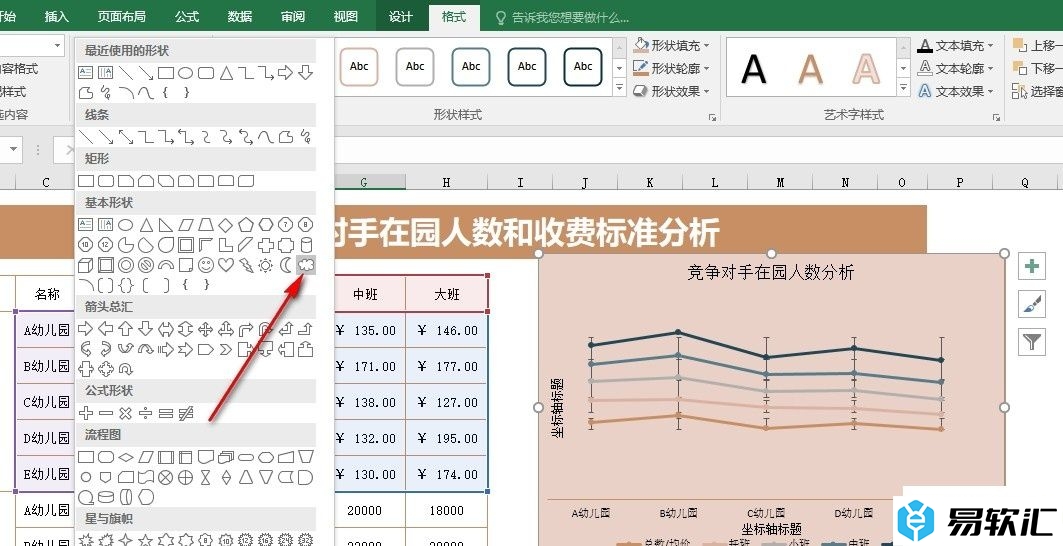Switch to the chart 设计 tab
The image size is (1063, 546).
tap(401, 16)
